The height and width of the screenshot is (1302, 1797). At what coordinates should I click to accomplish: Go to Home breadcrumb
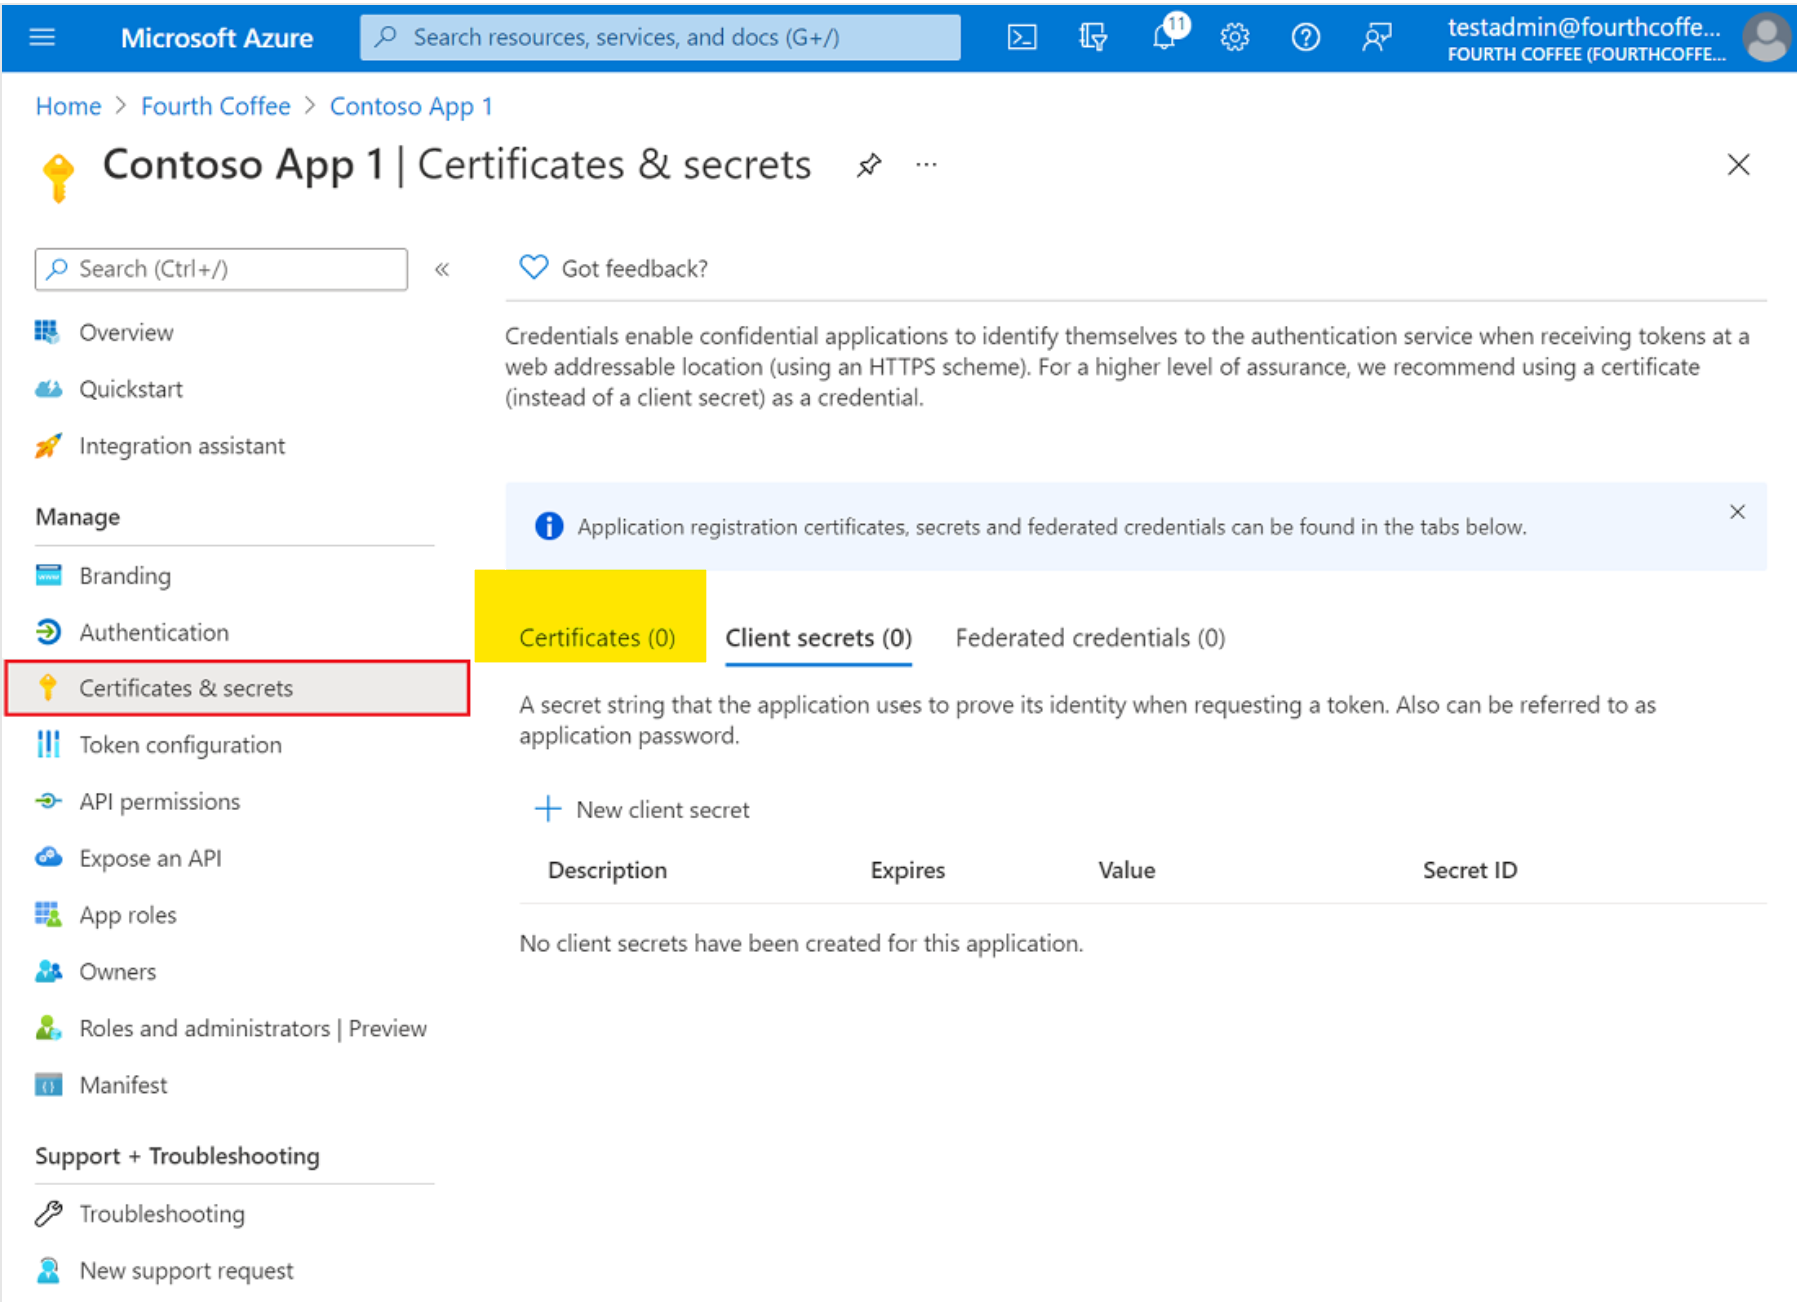(68, 106)
